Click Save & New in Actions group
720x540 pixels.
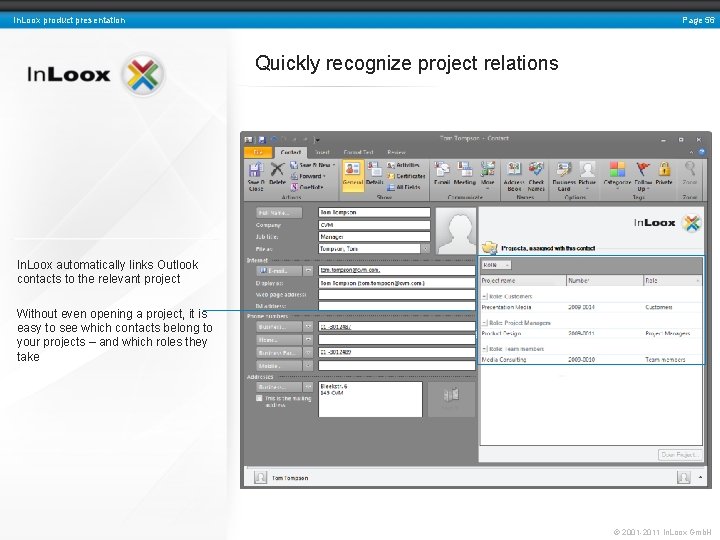point(312,165)
